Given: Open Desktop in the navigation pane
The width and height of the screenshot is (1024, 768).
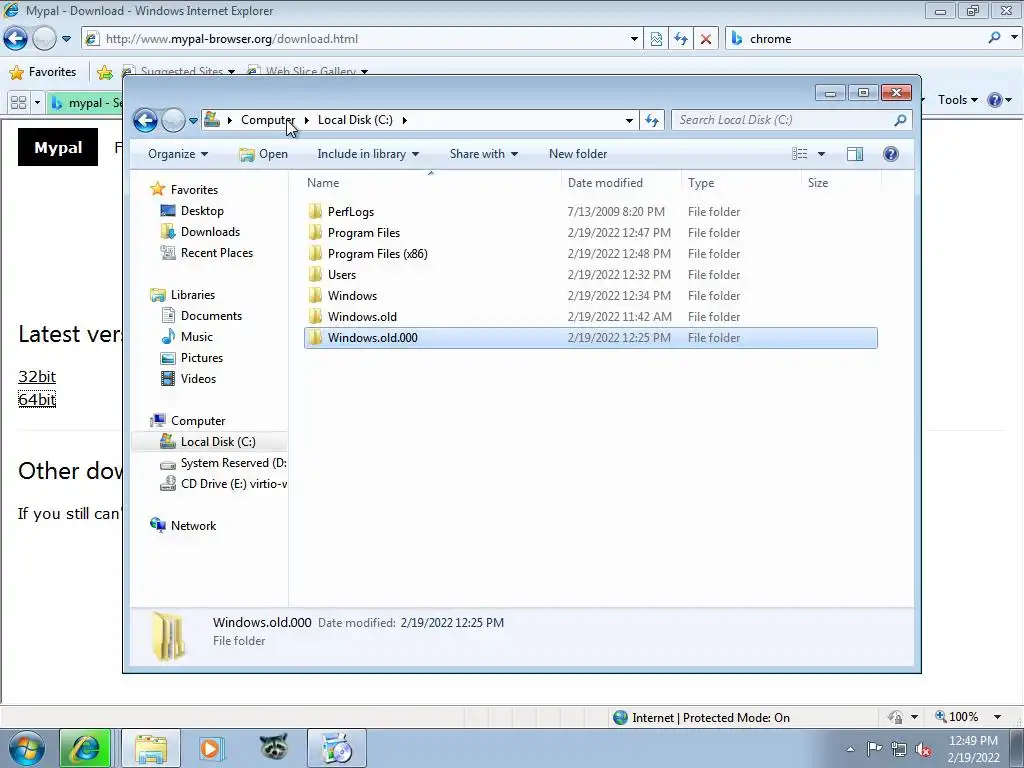Looking at the screenshot, I should click(x=202, y=211).
